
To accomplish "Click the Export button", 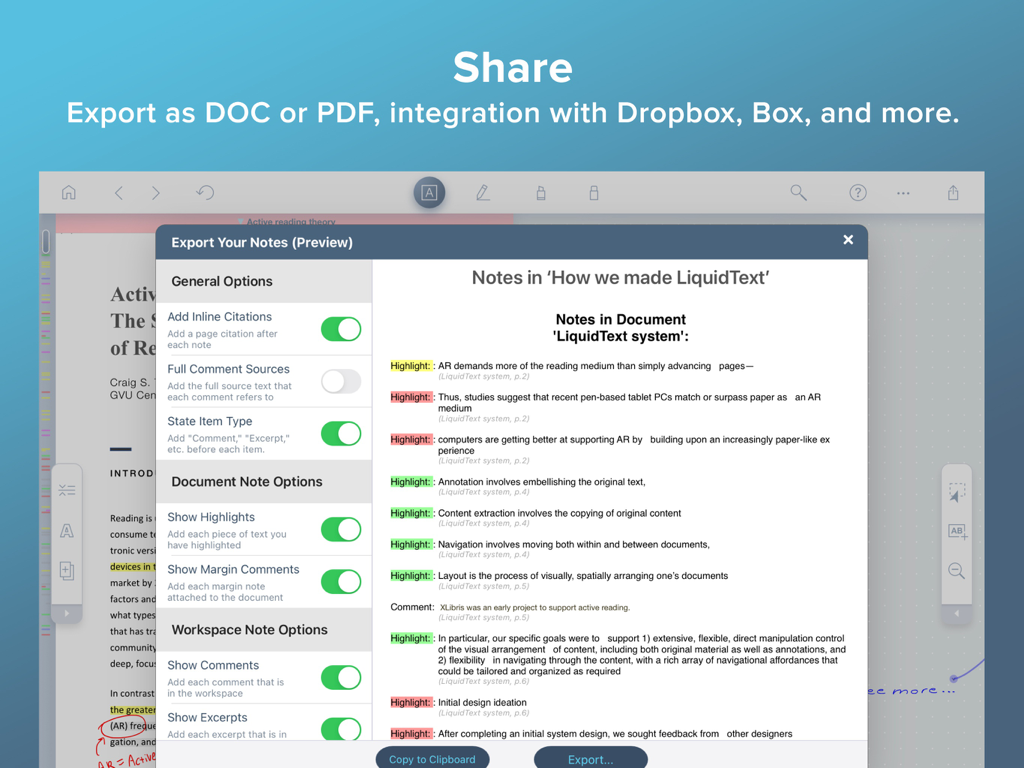I will click(590, 757).
